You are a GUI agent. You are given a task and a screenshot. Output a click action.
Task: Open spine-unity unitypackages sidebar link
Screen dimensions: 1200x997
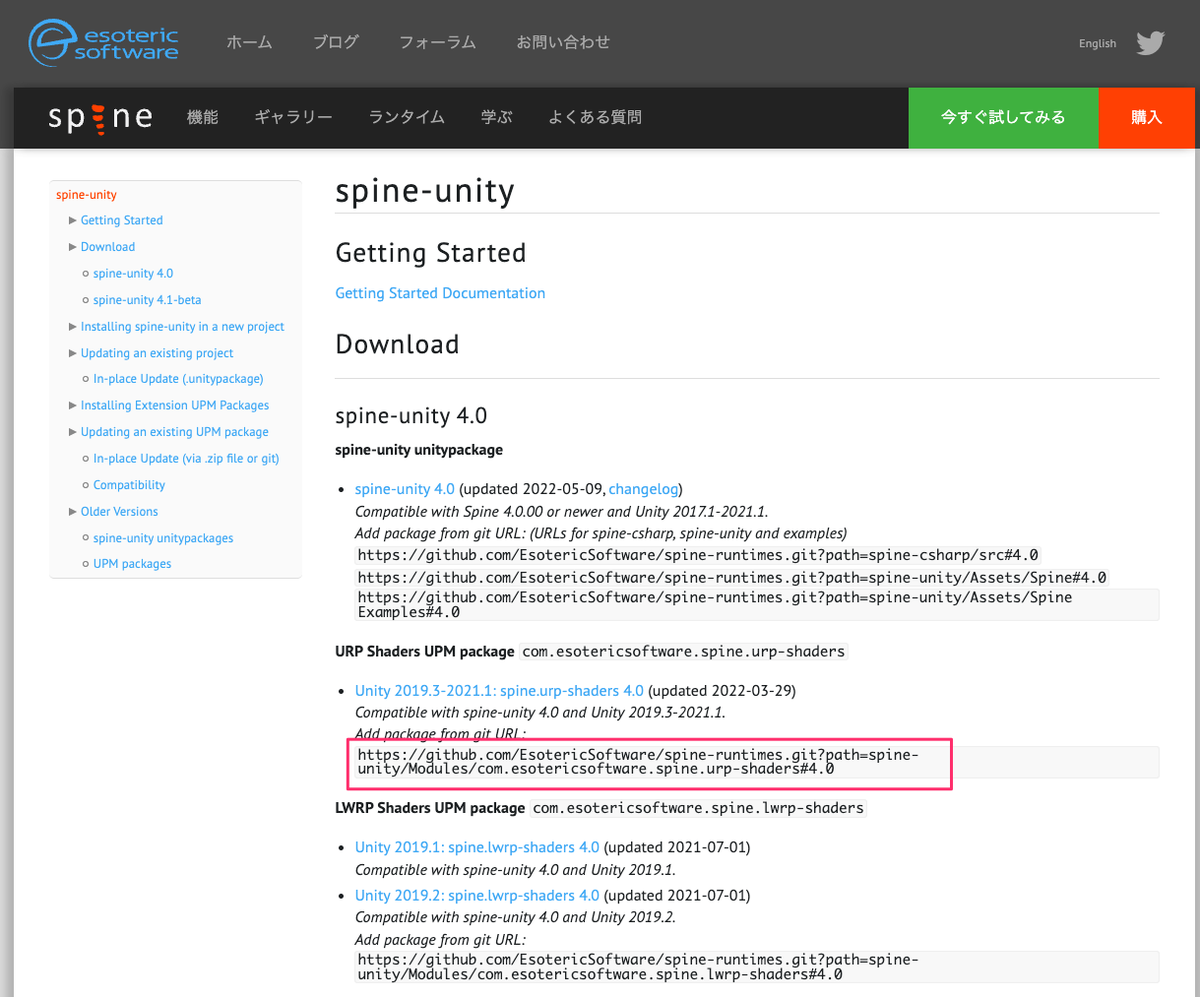[x=163, y=538]
